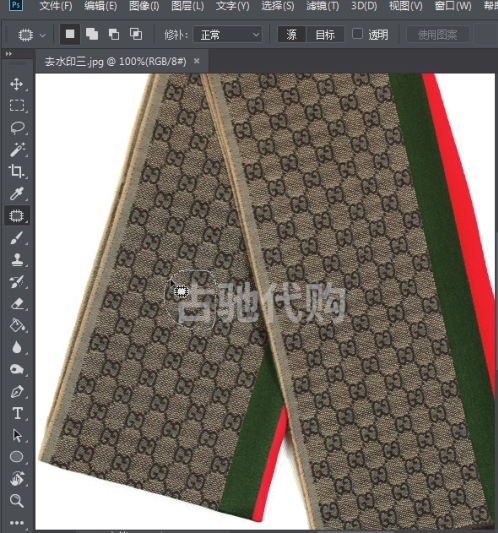Choose the 目标 patch option
This screenshot has height=533, width=498.
[x=325, y=34]
